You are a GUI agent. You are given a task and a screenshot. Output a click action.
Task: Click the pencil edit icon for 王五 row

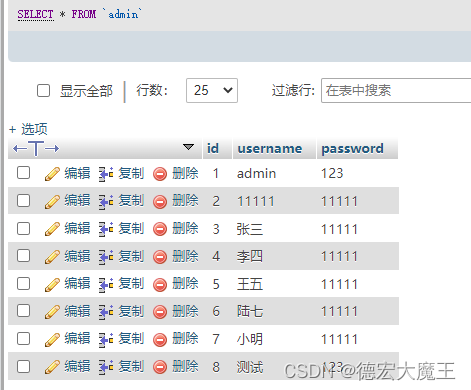(52, 284)
